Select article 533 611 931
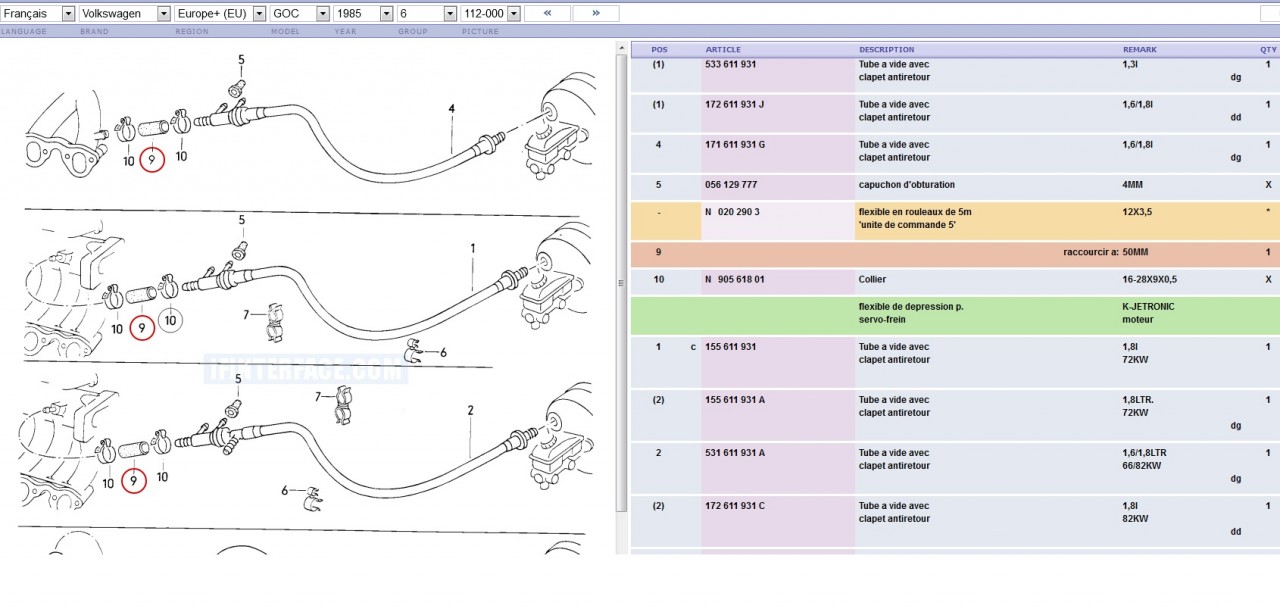The image size is (1280, 612). tap(731, 64)
